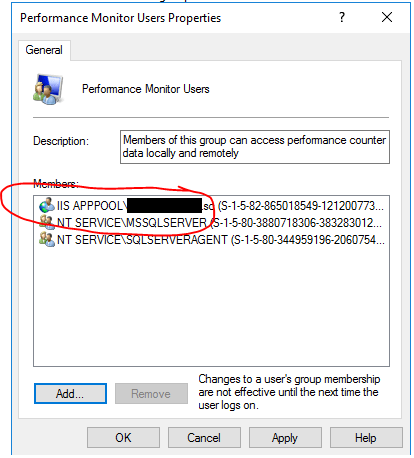Click the NT SERVICE\SQLSERVERAGENT member icon
The image size is (414, 458).
(x=47, y=239)
